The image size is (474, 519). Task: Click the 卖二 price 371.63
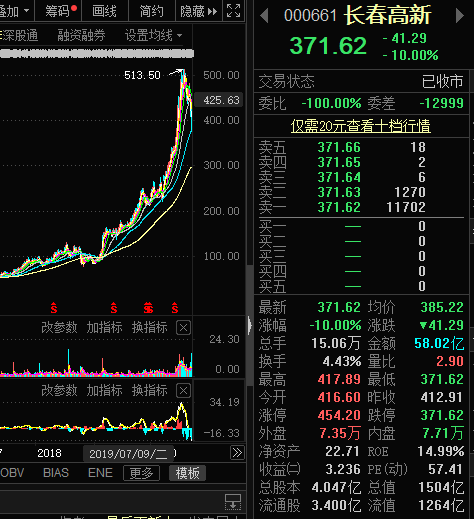coord(339,192)
